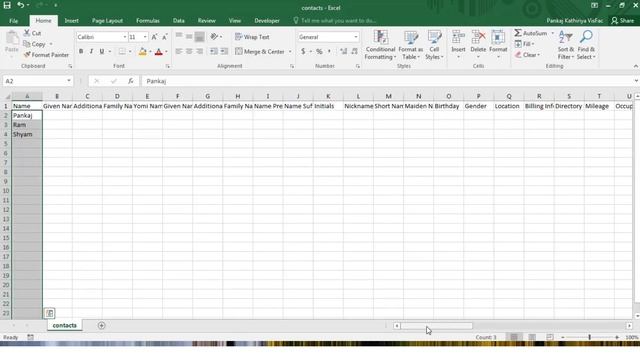
Task: Open Sort & Filter menu
Action: 566,45
